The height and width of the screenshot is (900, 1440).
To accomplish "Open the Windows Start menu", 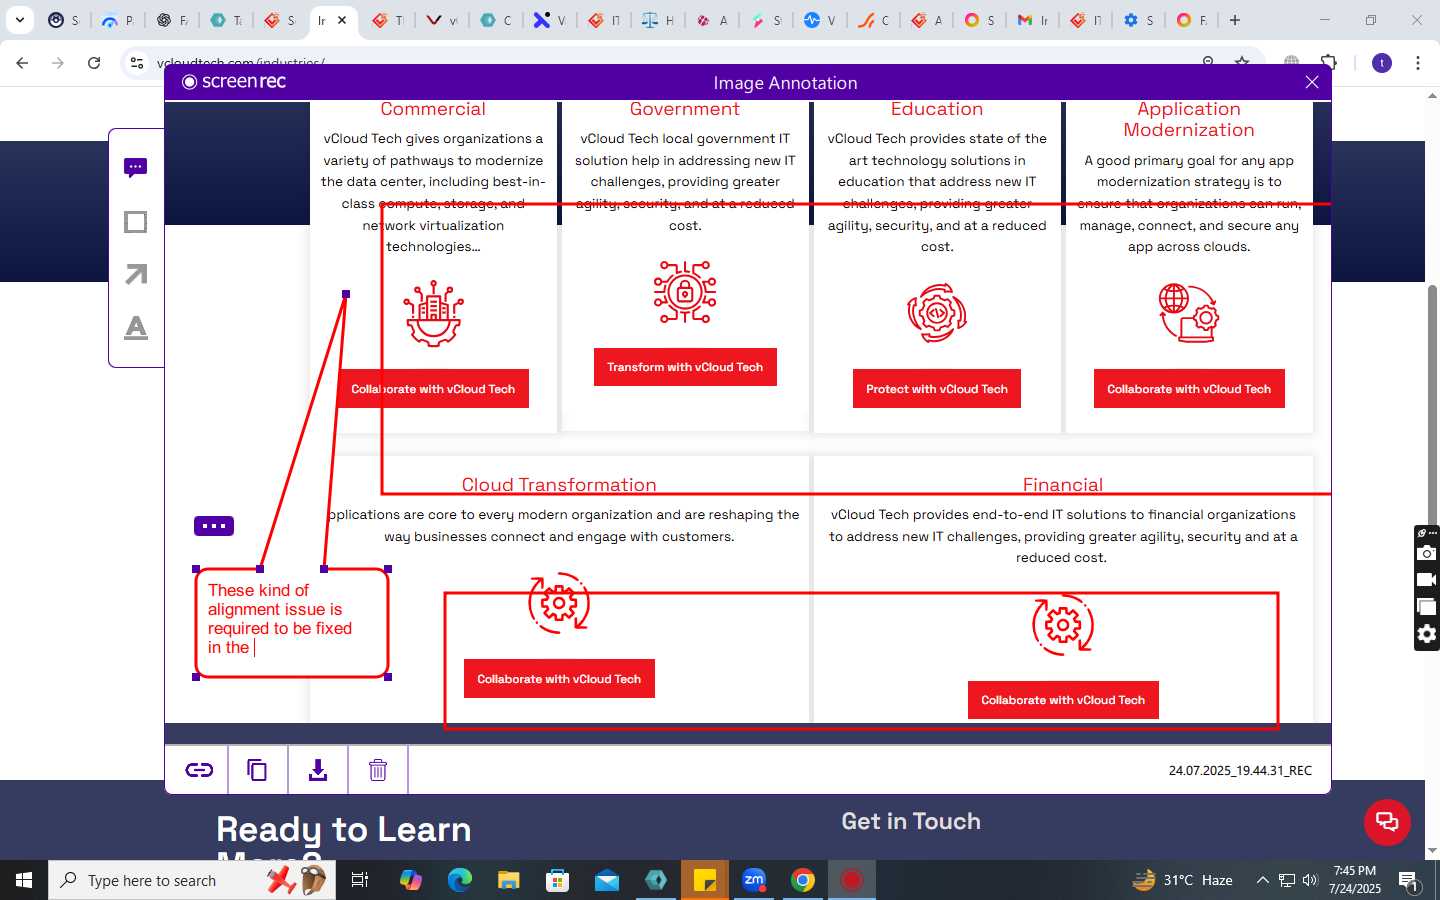I will pos(24,880).
